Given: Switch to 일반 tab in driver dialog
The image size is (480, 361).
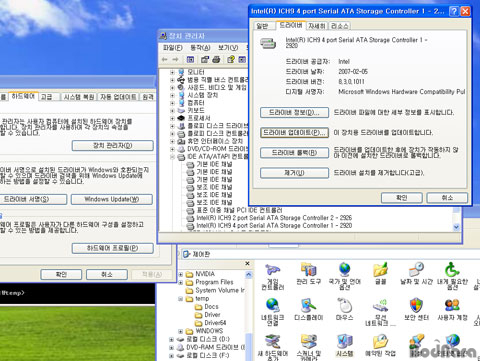Looking at the screenshot, I should (263, 26).
